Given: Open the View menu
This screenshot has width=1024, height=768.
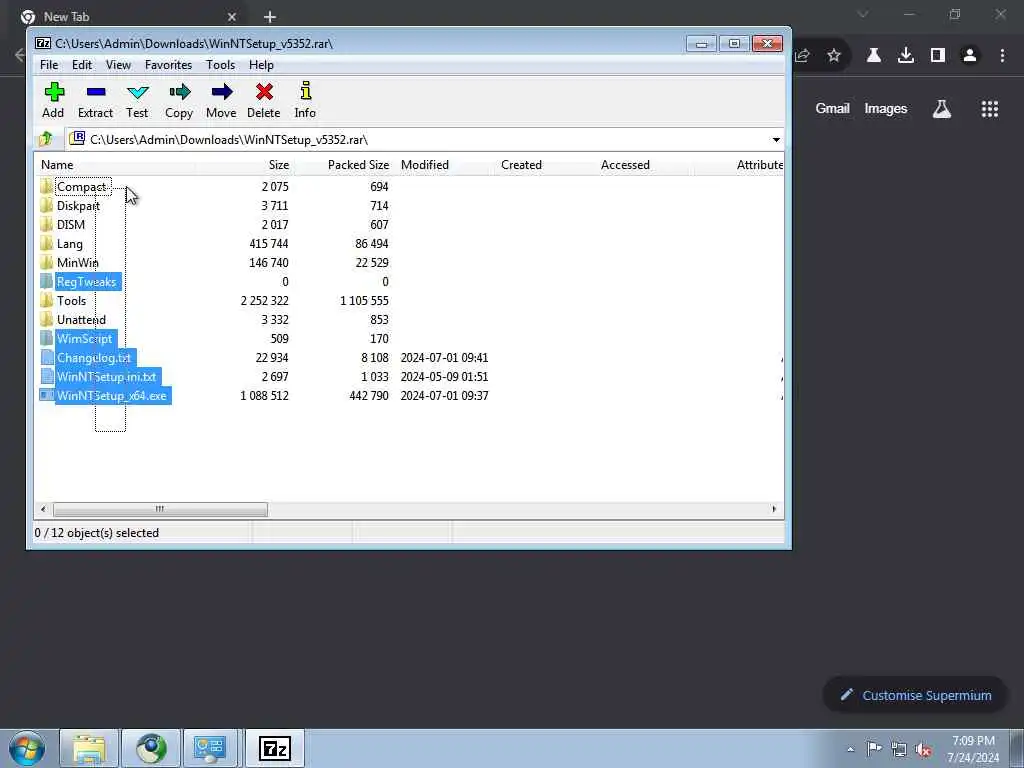Looking at the screenshot, I should 118,65.
